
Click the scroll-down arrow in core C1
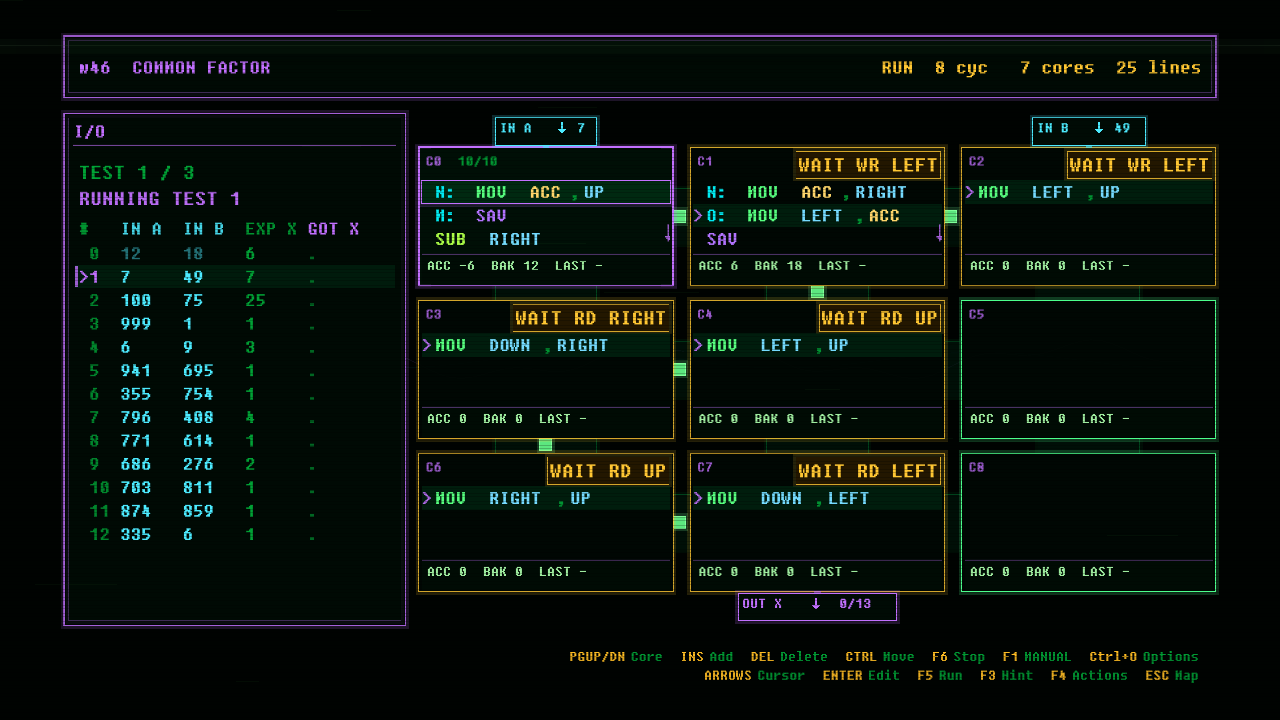[x=939, y=234]
